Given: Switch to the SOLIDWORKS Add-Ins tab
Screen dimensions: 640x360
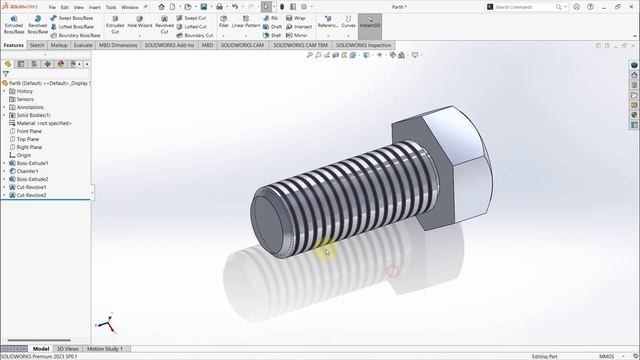Looking at the screenshot, I should tap(169, 45).
